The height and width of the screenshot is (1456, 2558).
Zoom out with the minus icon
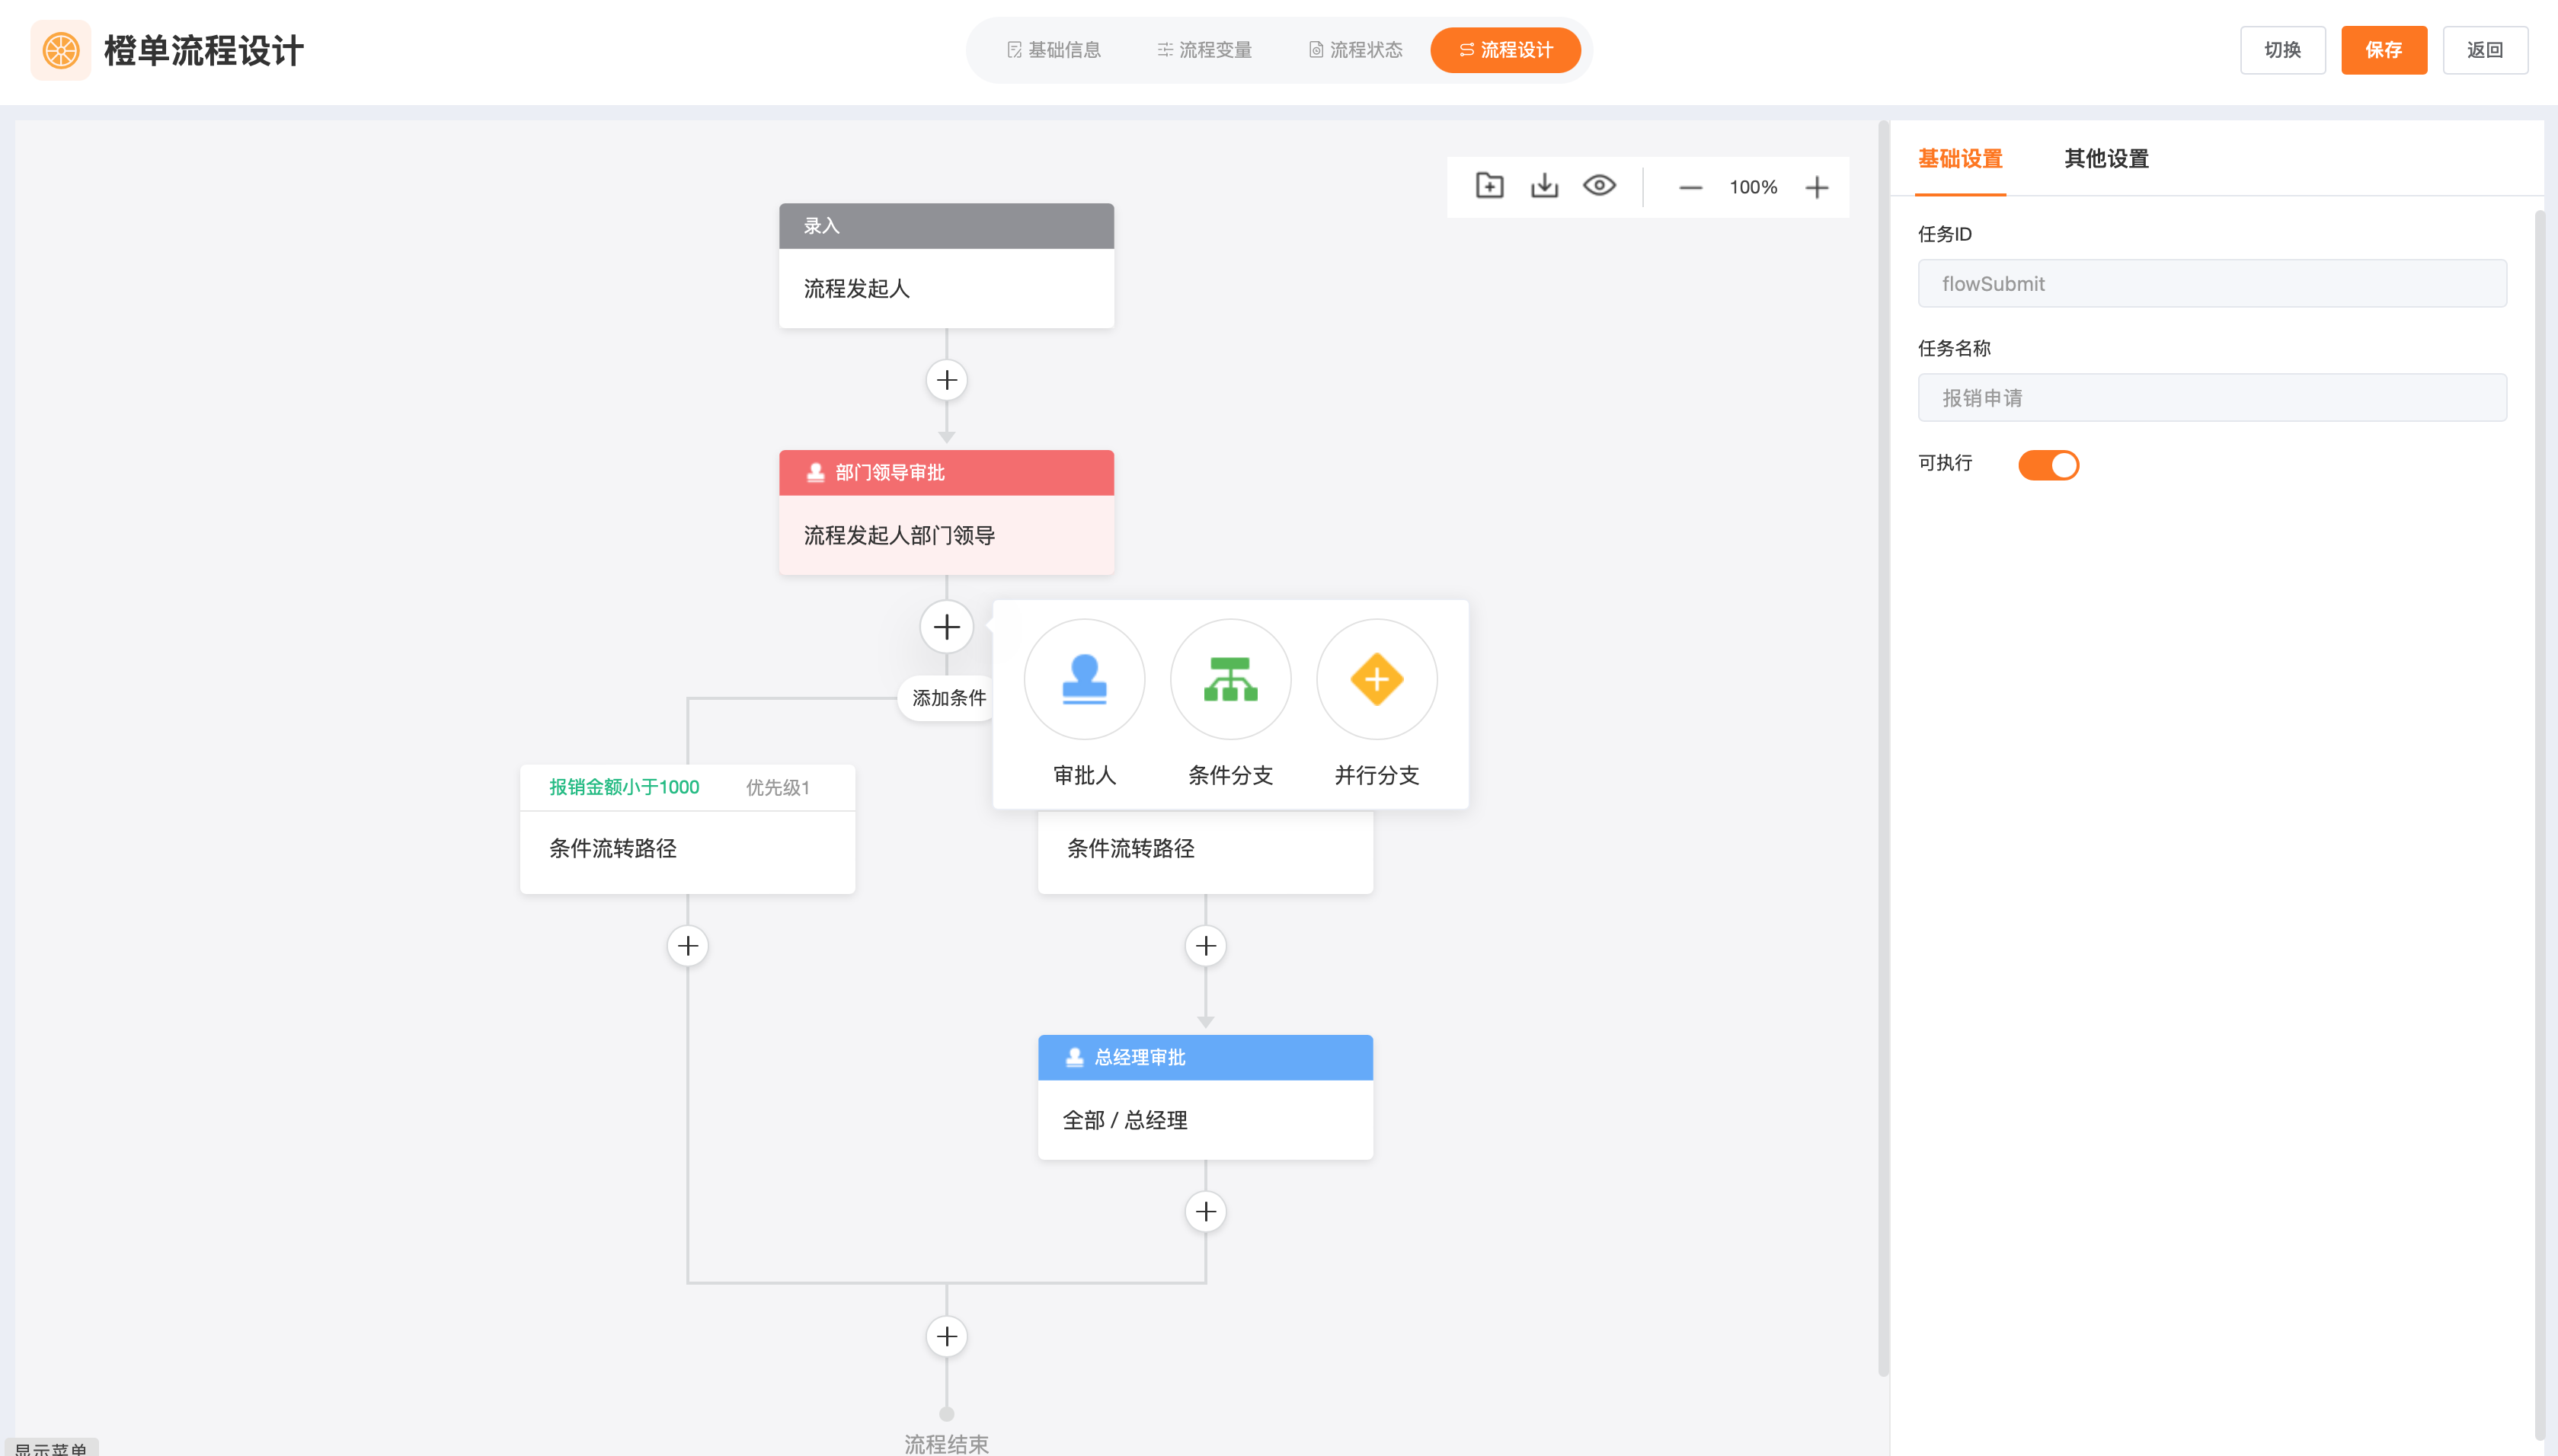(1690, 187)
